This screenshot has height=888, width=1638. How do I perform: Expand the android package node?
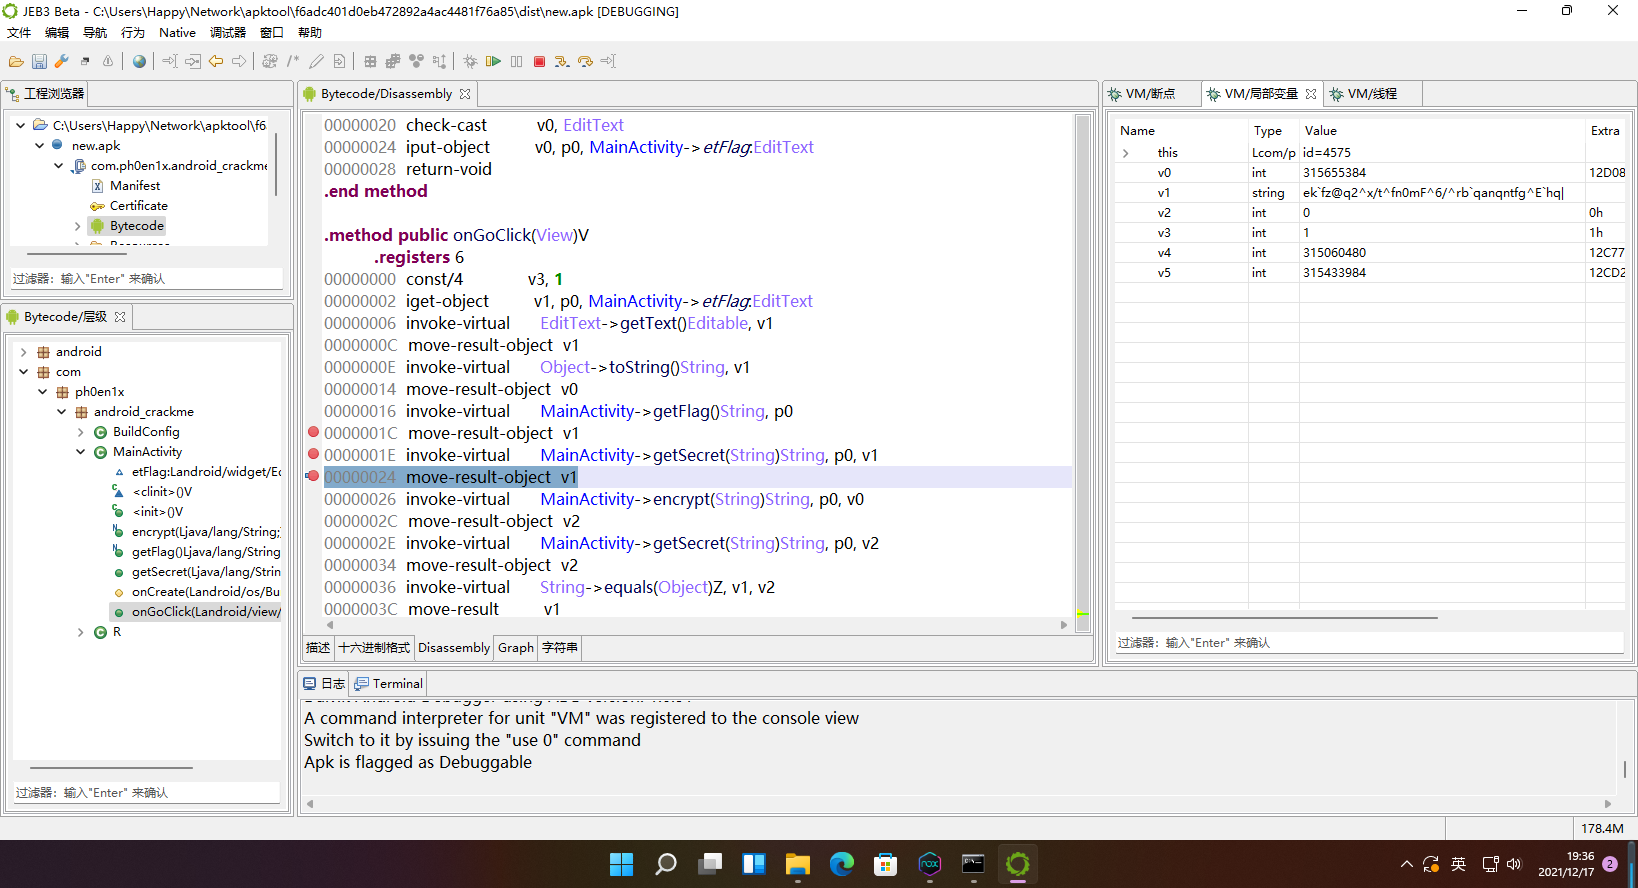click(x=23, y=352)
